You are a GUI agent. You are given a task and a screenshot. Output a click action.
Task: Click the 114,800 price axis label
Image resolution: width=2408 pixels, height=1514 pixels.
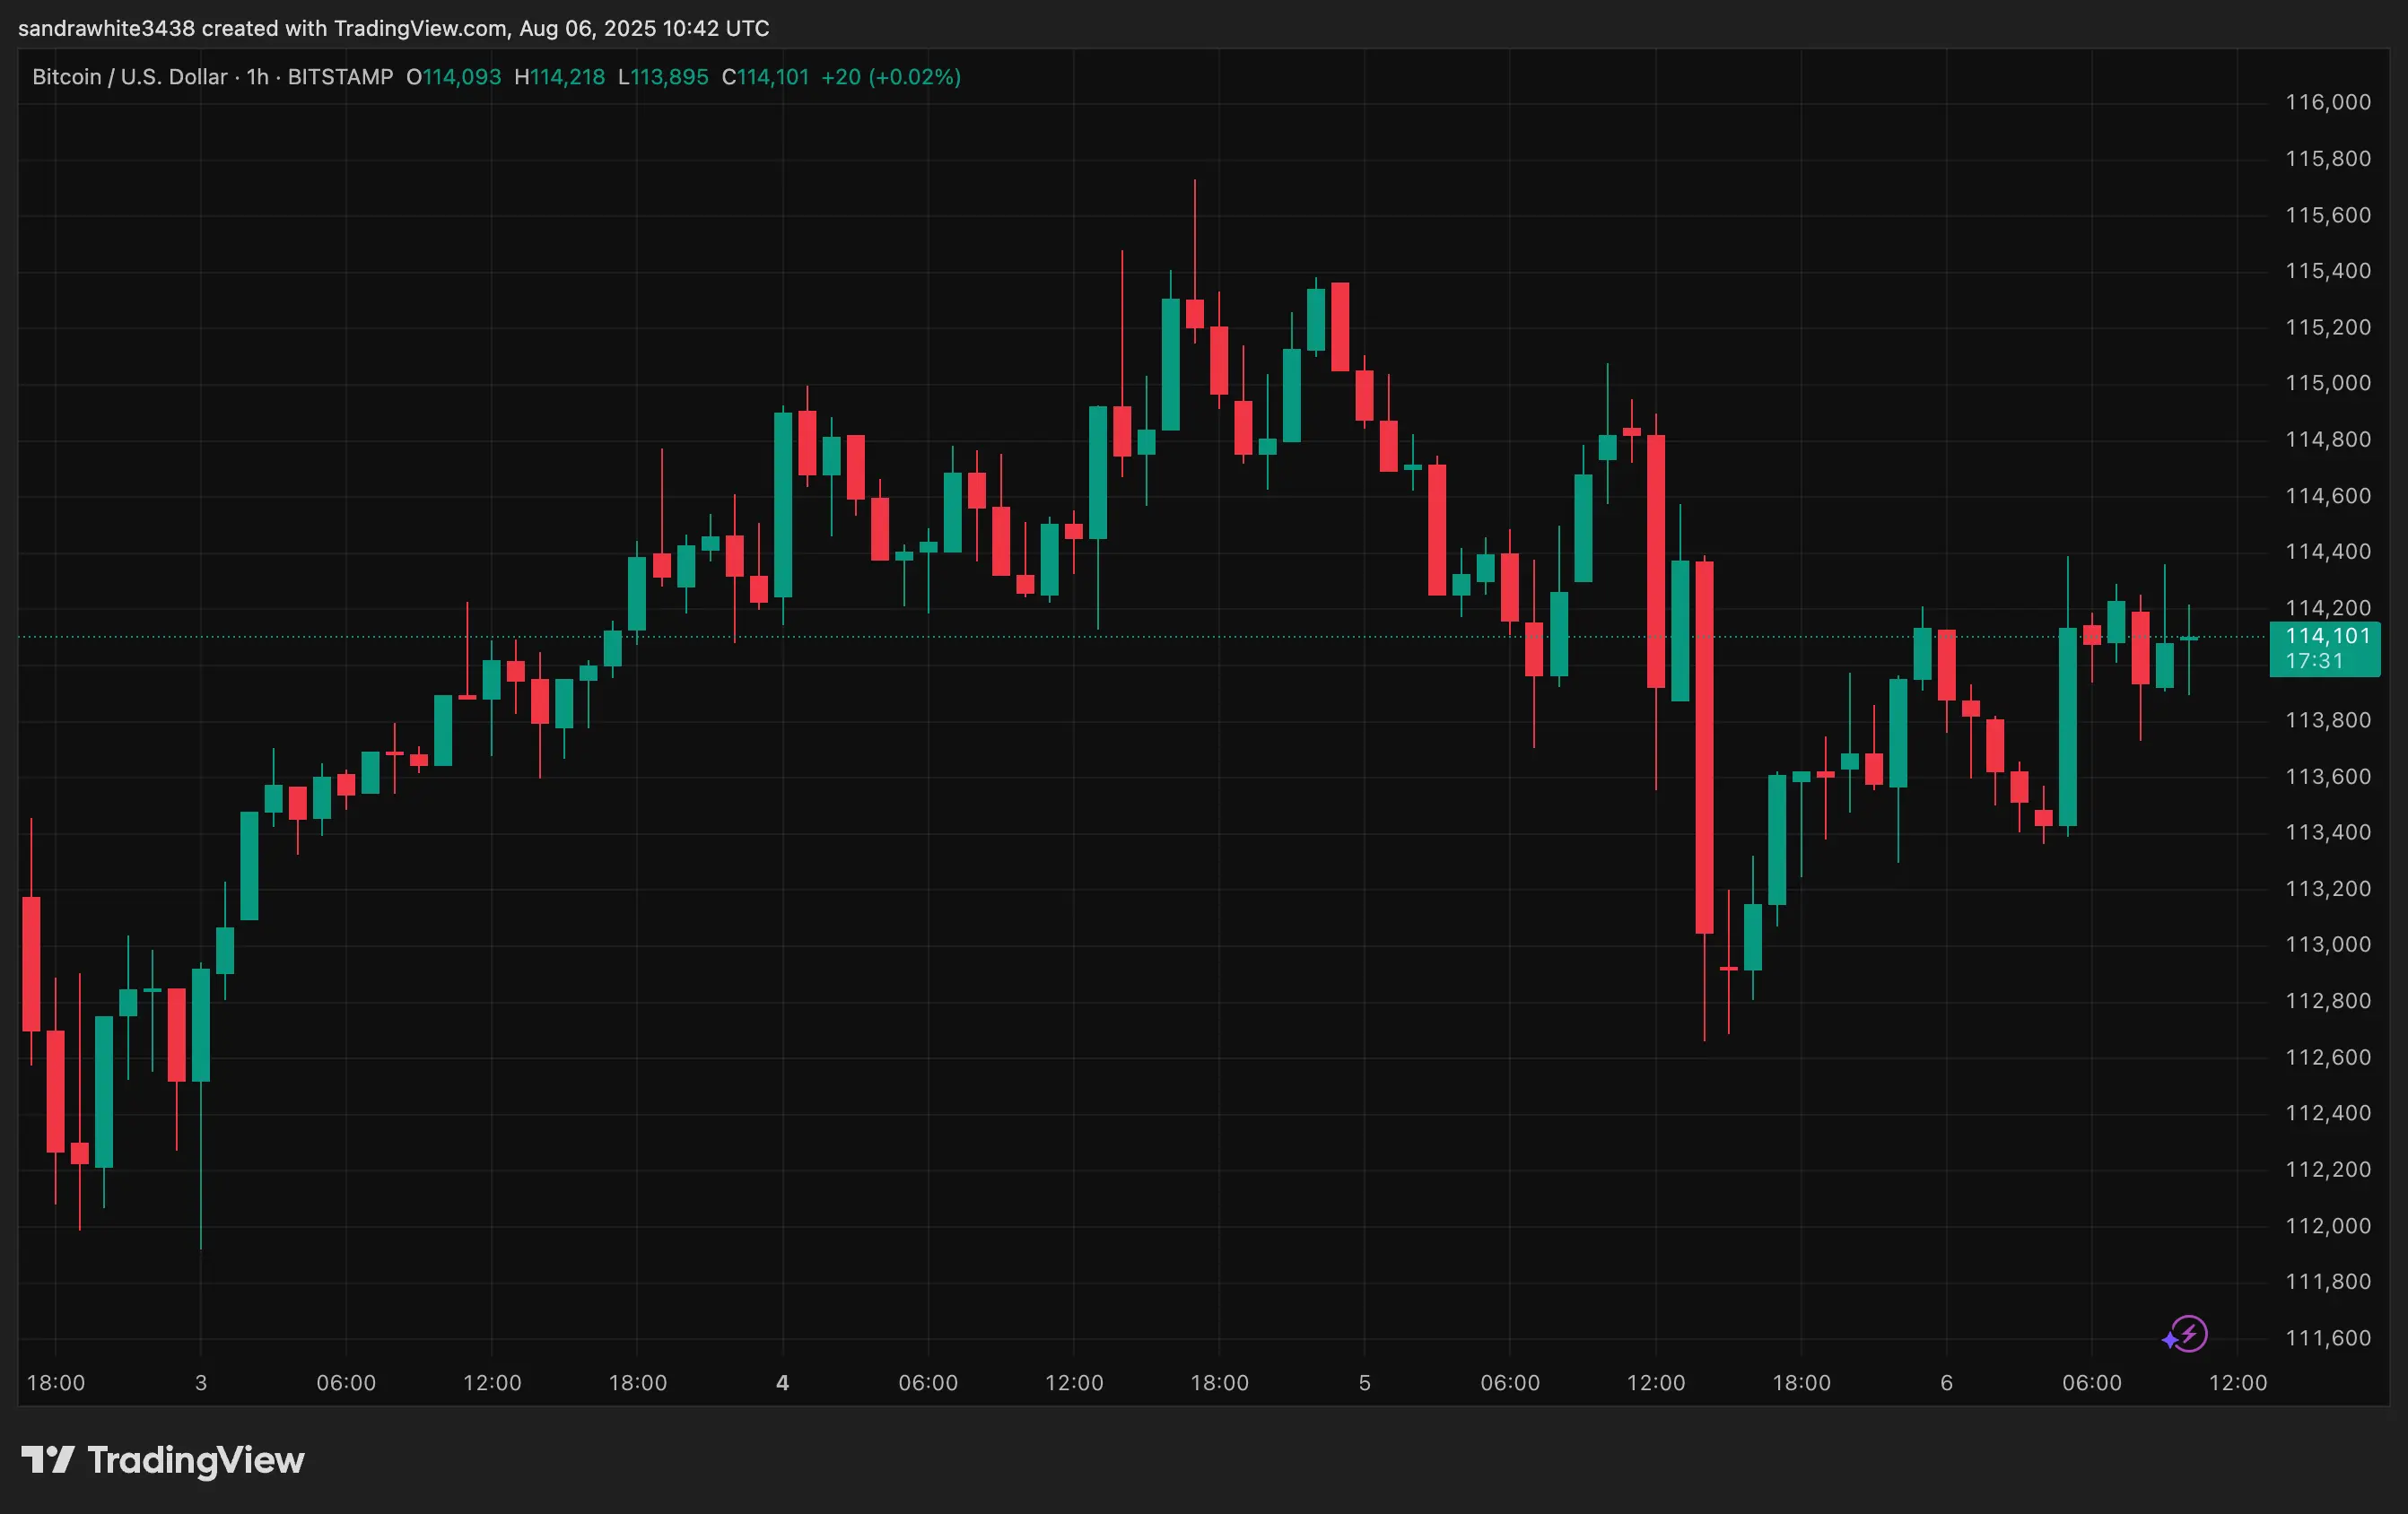[2328, 439]
